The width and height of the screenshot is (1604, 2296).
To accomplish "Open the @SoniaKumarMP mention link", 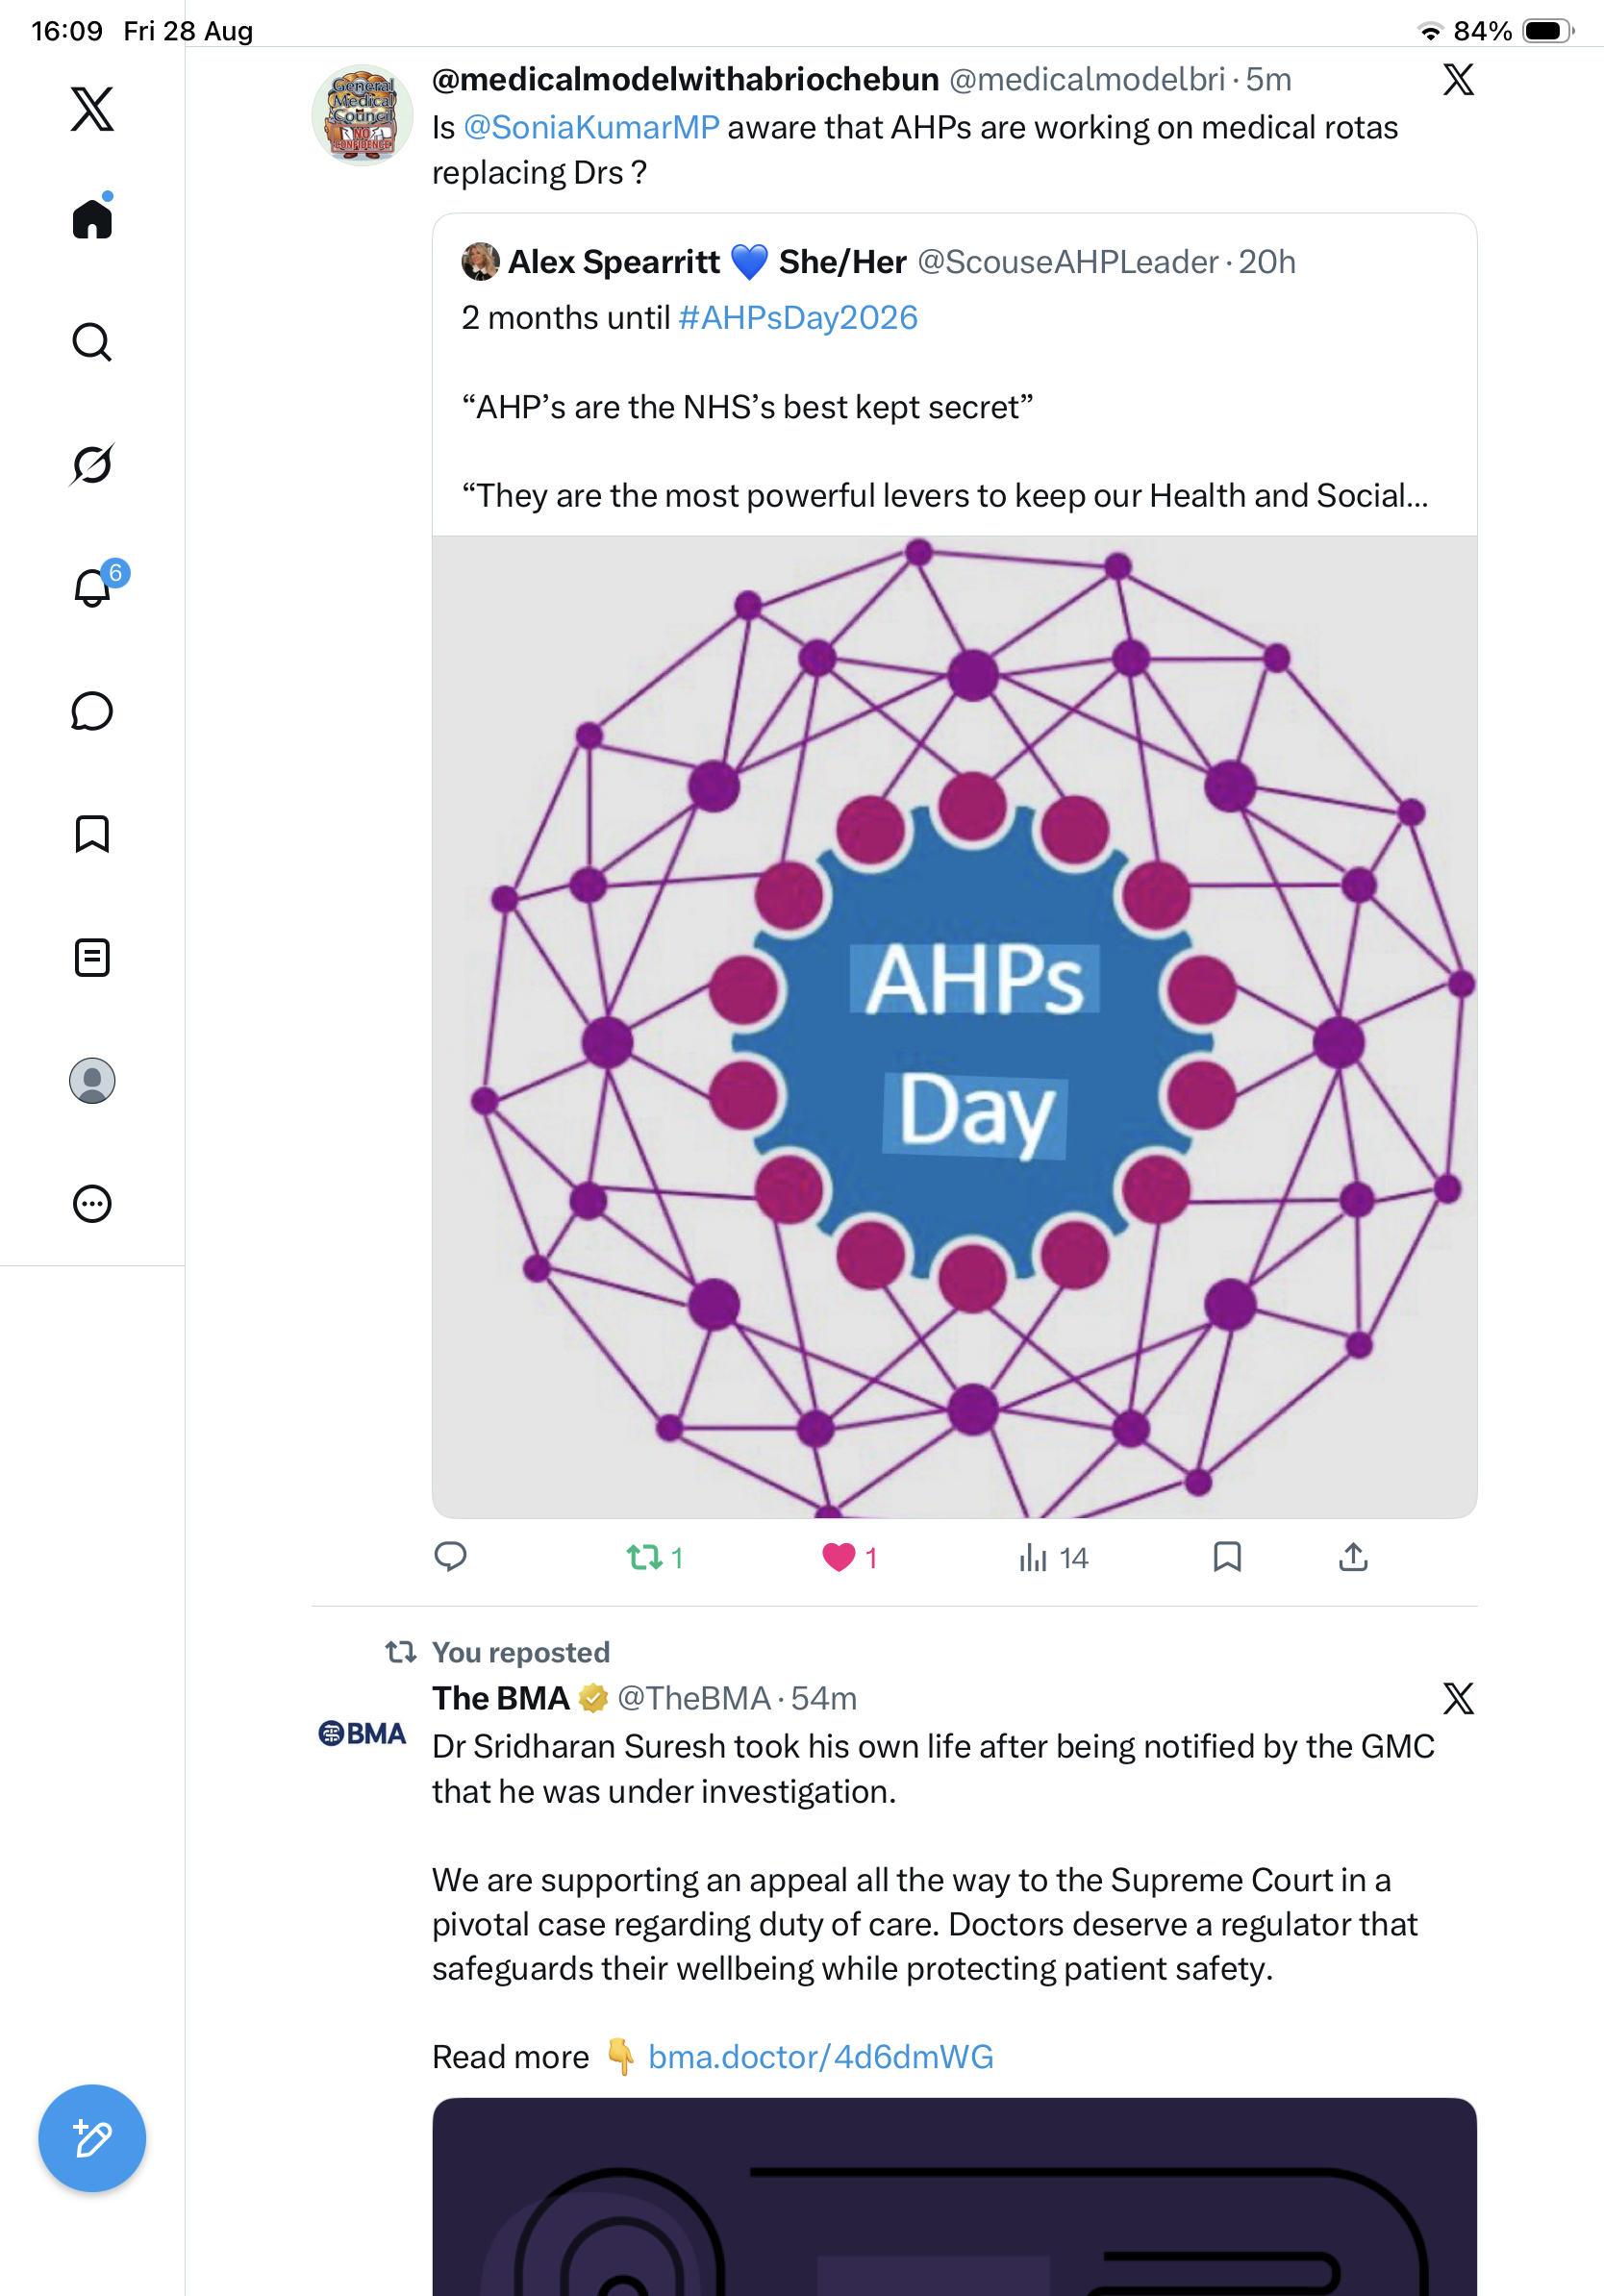I will point(591,128).
